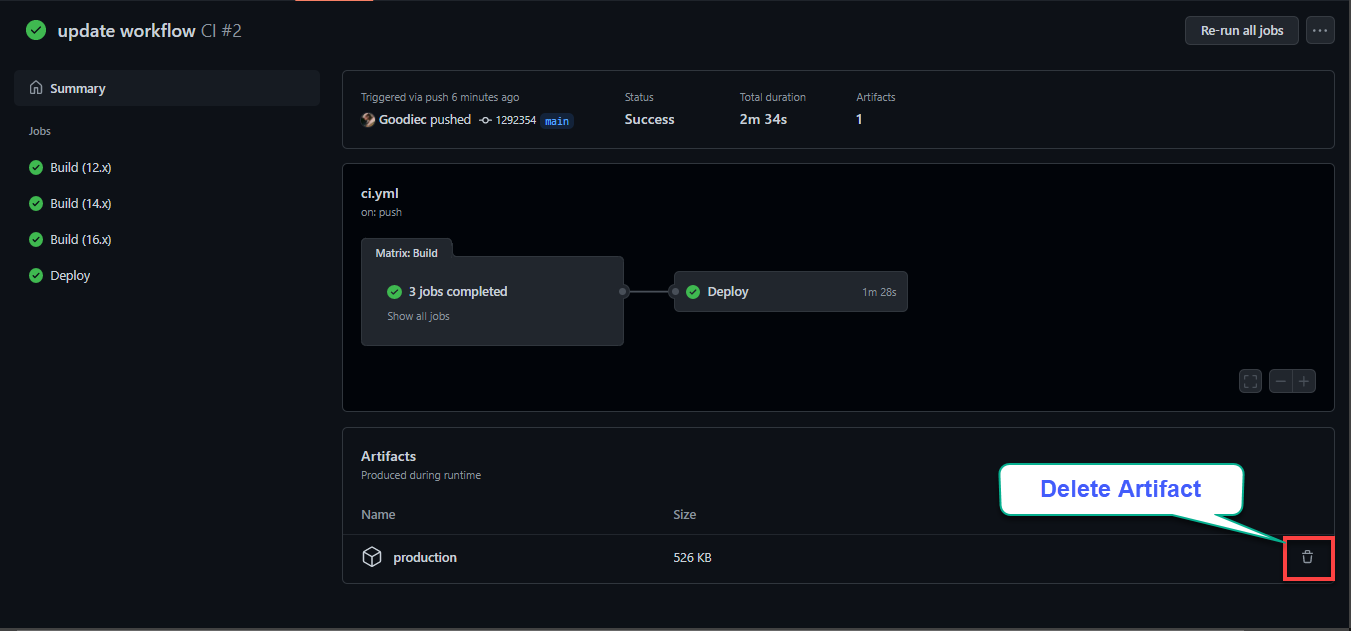Viewport: 1351px width, 631px height.
Task: Delete the production artifact with trash icon
Action: [x=1307, y=557]
